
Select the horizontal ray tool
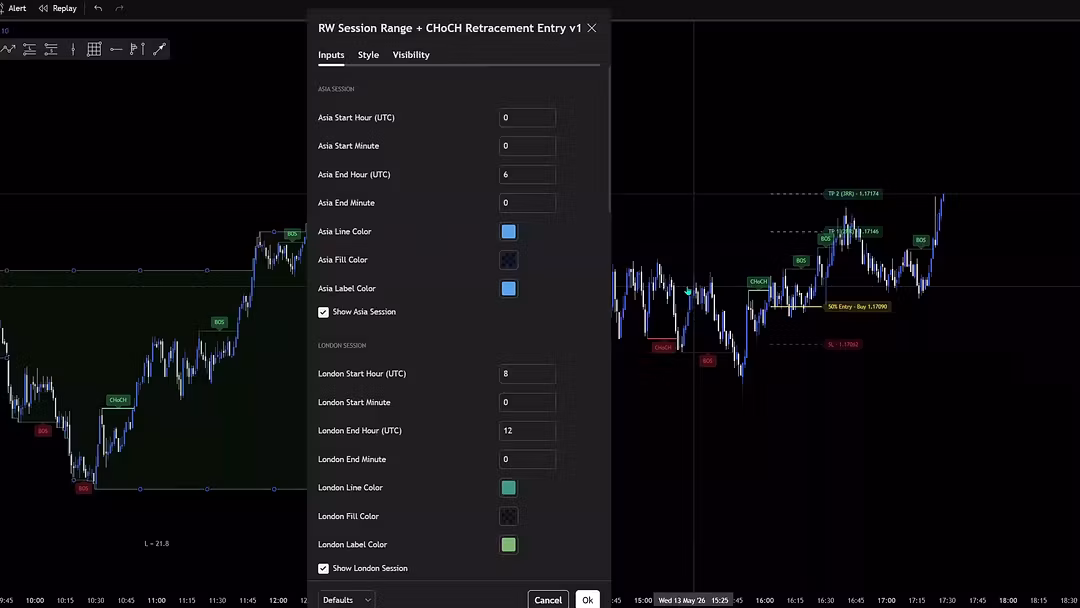(116, 49)
